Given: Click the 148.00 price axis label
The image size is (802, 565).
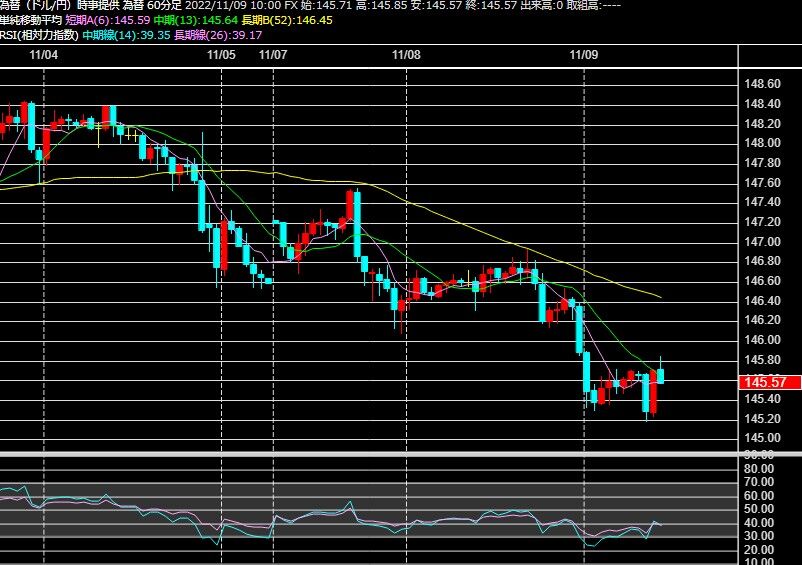Looking at the screenshot, I should [x=762, y=143].
